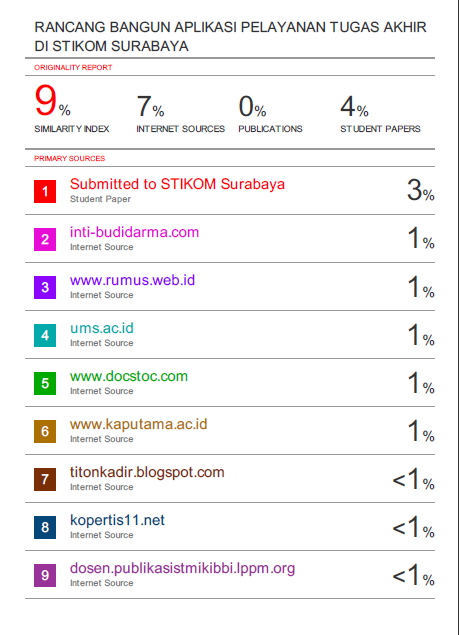Screen dimensions: 459x635
Task: Click the 9% Similarity Index figure
Action: coord(53,100)
